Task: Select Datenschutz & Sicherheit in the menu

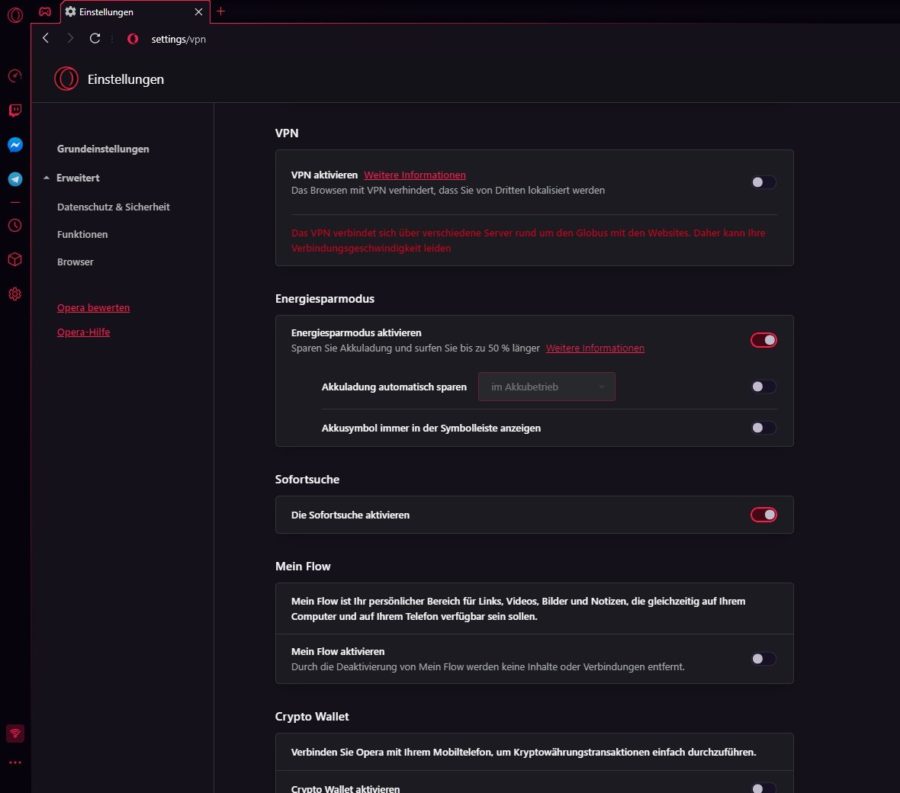Action: [x=113, y=207]
